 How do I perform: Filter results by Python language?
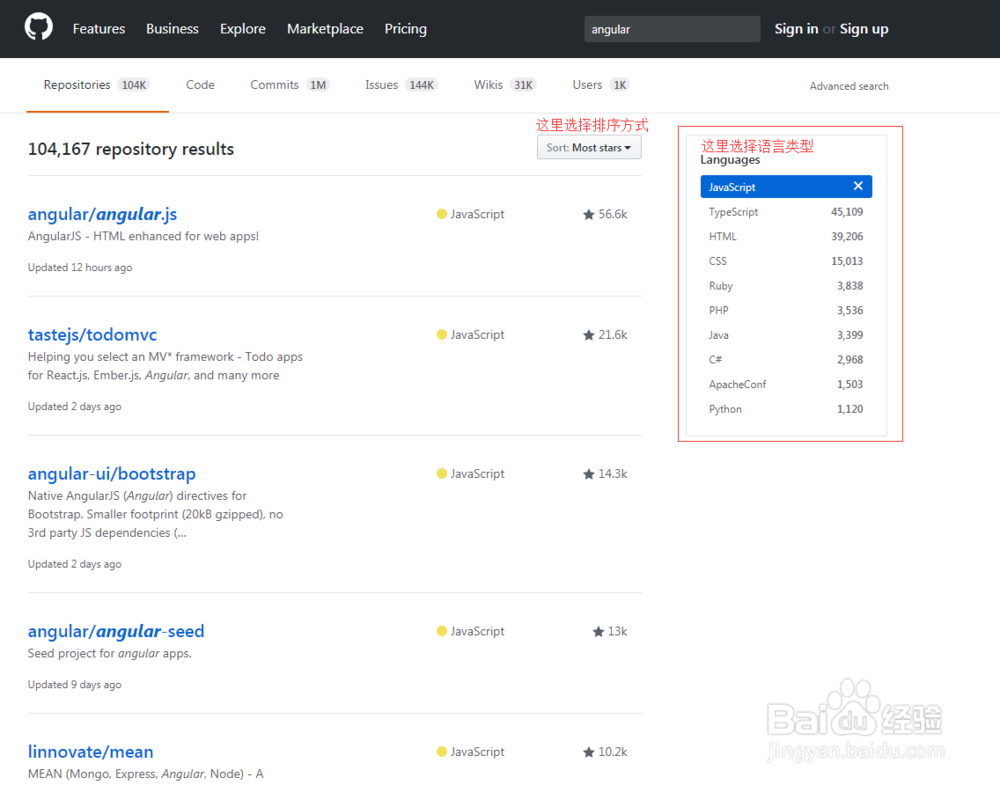(x=786, y=409)
